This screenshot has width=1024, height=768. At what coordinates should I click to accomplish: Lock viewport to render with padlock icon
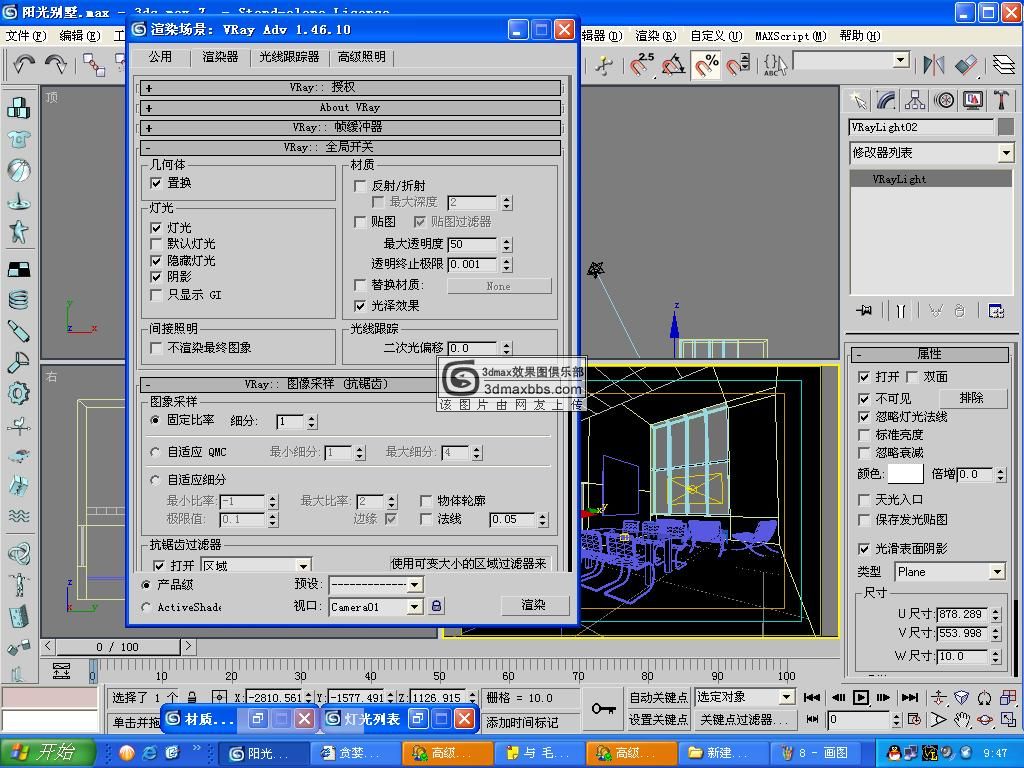pos(436,606)
